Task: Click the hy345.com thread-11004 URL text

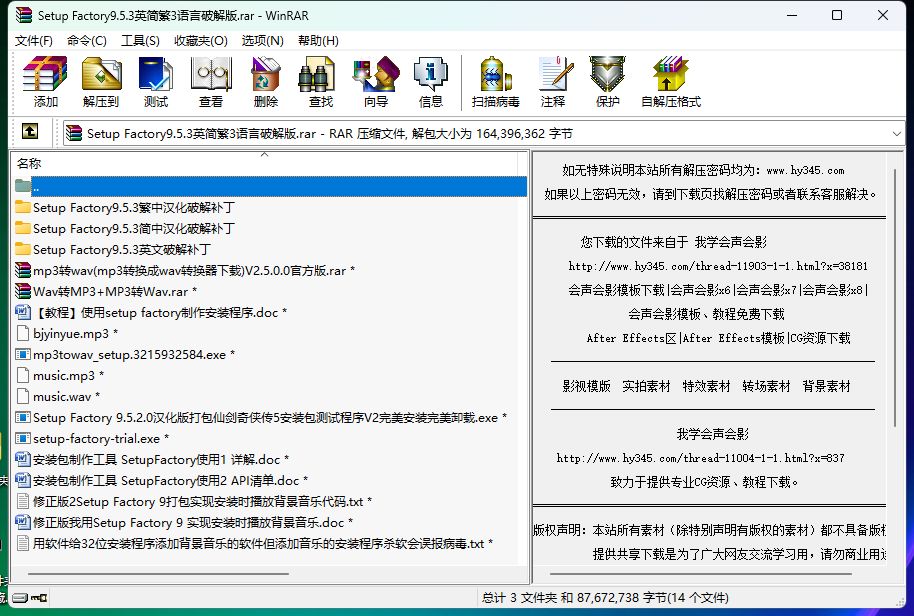Action: (701, 458)
